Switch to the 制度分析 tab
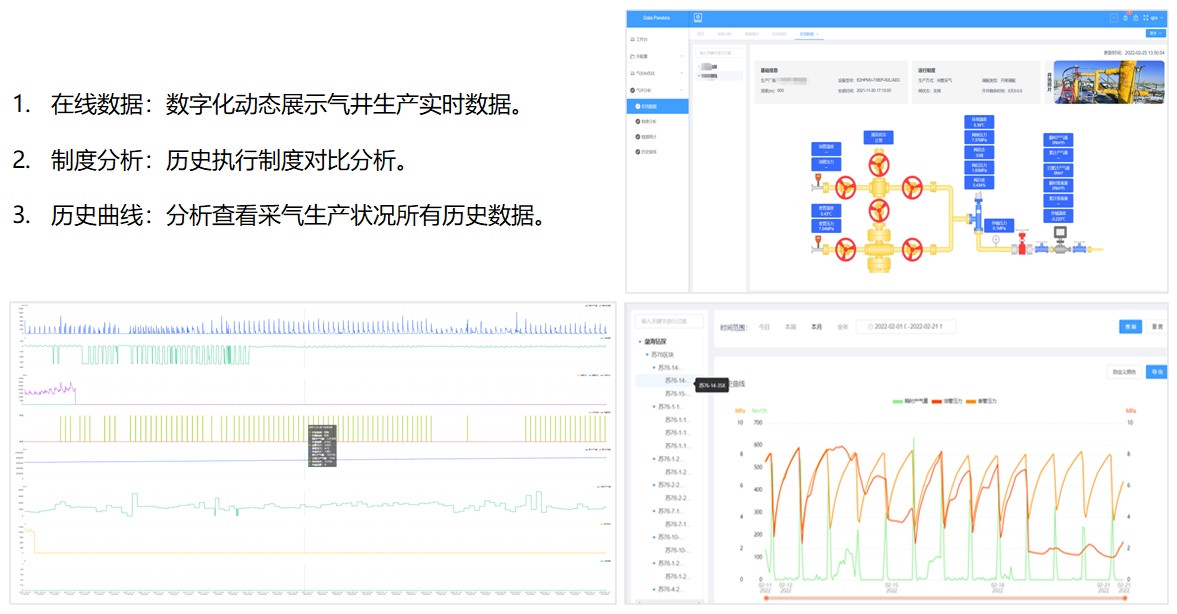Image resolution: width=1177 pixels, height=614 pixels. (x=725, y=34)
